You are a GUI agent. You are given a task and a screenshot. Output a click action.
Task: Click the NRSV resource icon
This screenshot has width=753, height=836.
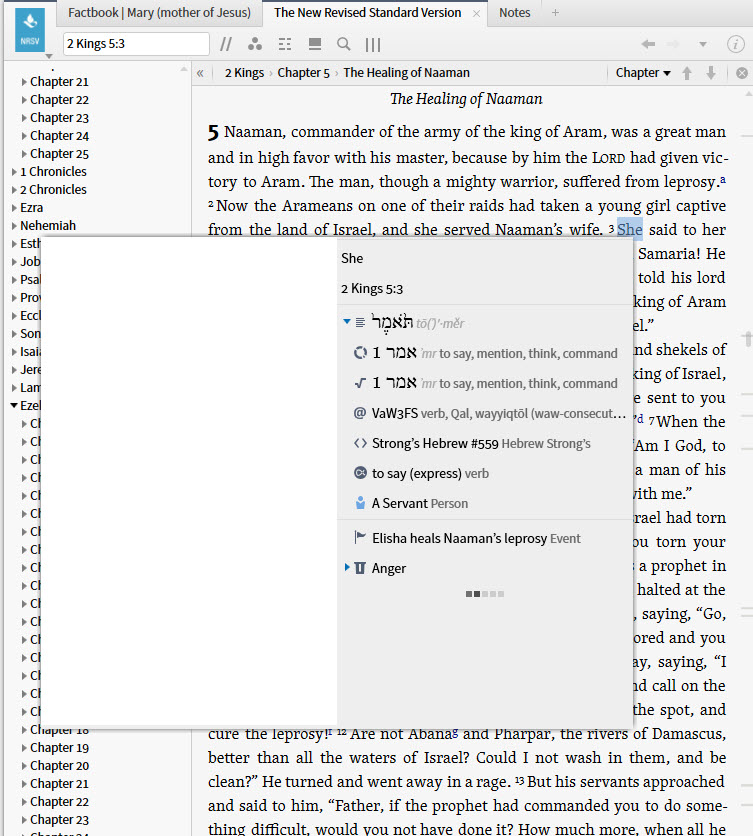point(30,31)
